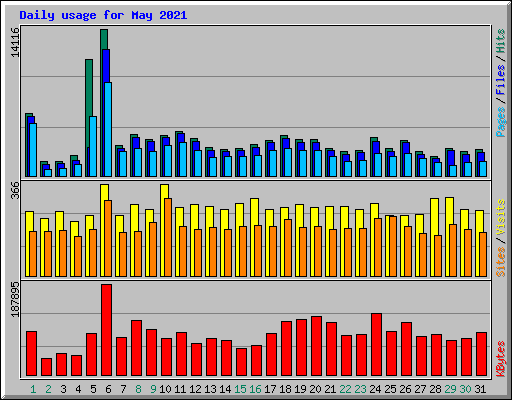Click the orange Sites bar for day 25
The width and height of the screenshot is (512, 400).
pos(393,246)
